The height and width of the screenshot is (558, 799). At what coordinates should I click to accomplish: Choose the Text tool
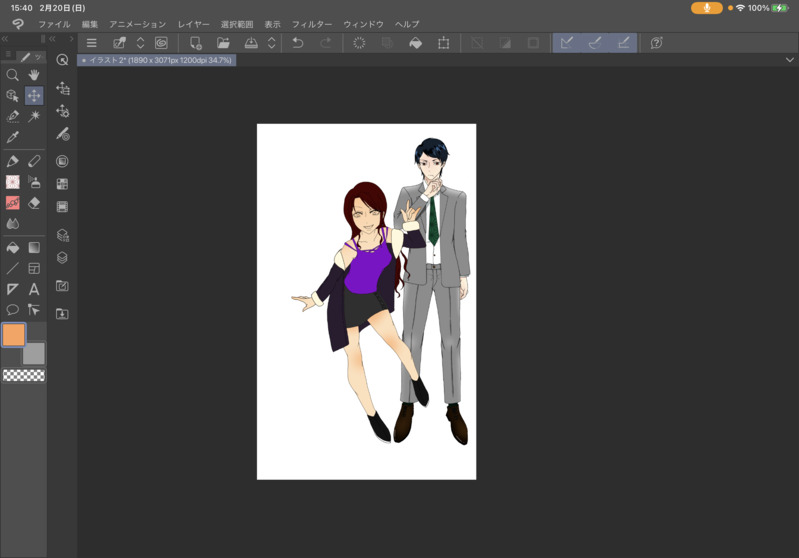coord(34,289)
